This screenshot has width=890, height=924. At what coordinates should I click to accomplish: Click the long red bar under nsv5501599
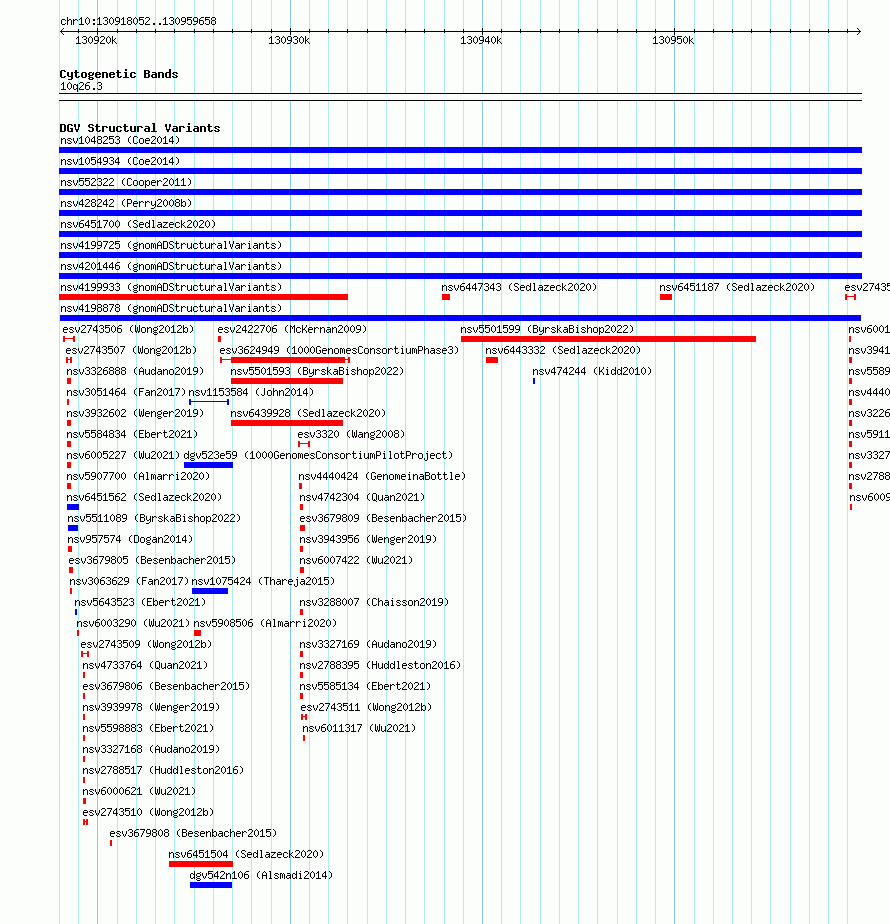tap(608, 339)
